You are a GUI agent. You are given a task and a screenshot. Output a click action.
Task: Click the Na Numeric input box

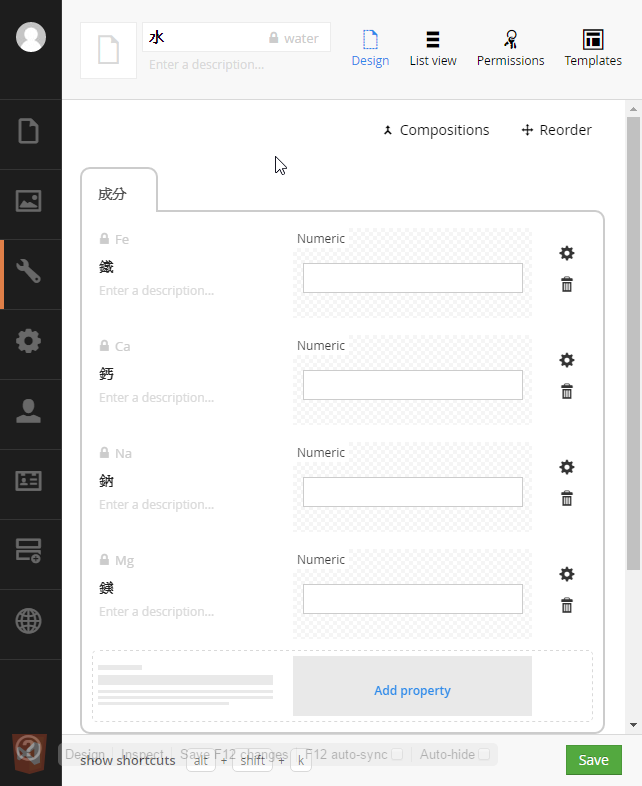pos(412,492)
